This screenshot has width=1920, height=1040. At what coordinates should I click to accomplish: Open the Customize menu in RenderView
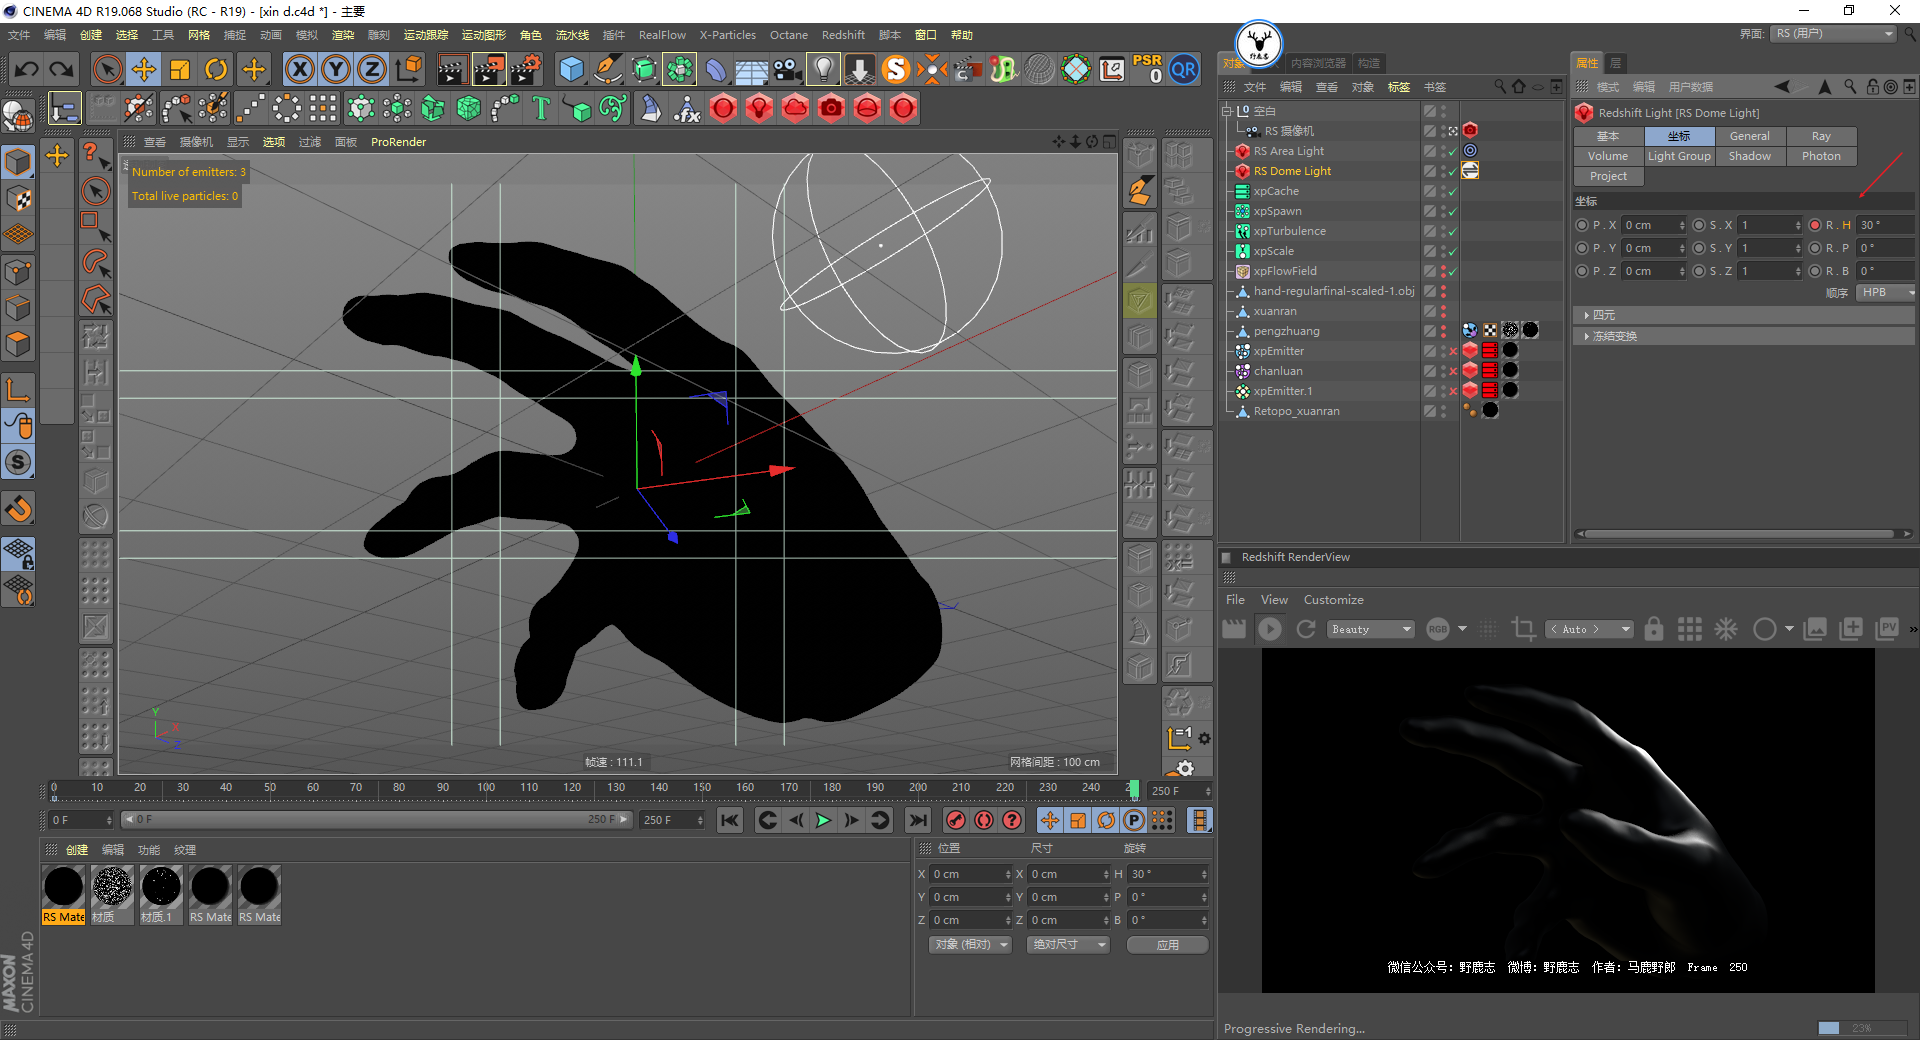(1333, 600)
